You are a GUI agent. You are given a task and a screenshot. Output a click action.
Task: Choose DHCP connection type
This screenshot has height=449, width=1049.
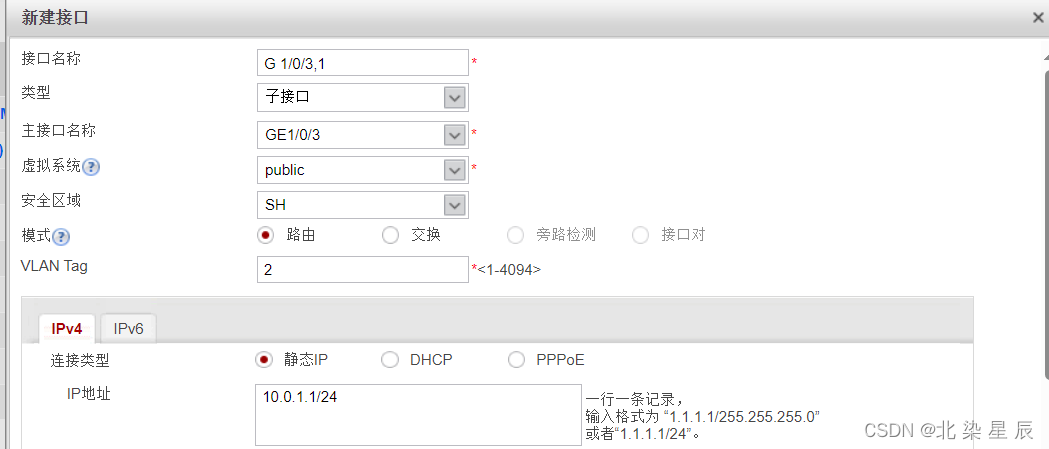pyautogui.click(x=389, y=360)
